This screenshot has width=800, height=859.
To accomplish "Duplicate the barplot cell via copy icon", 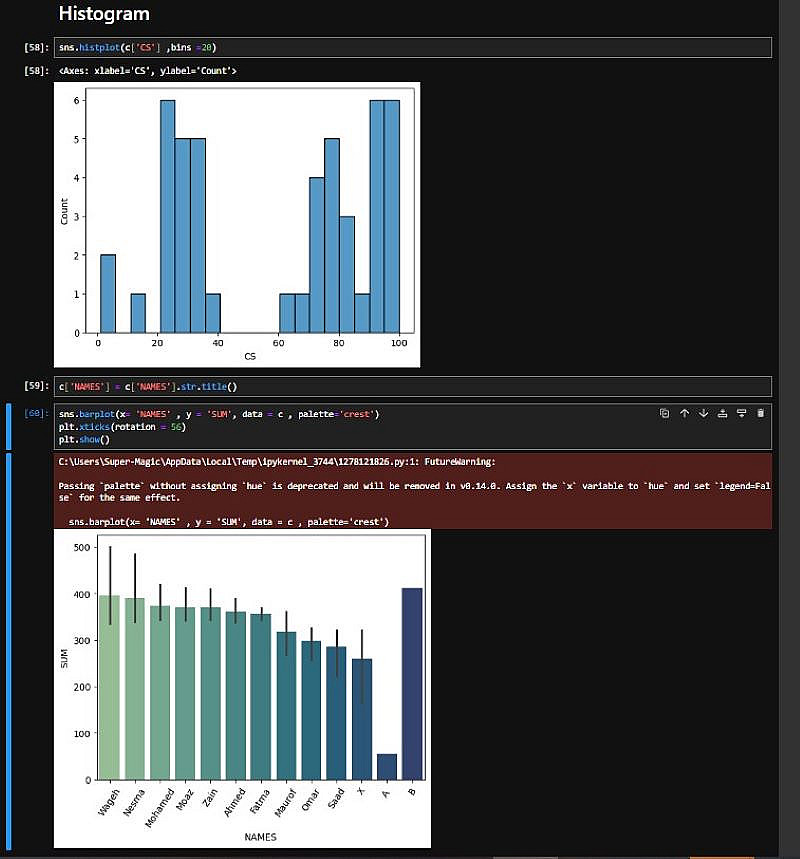I will click(664, 413).
